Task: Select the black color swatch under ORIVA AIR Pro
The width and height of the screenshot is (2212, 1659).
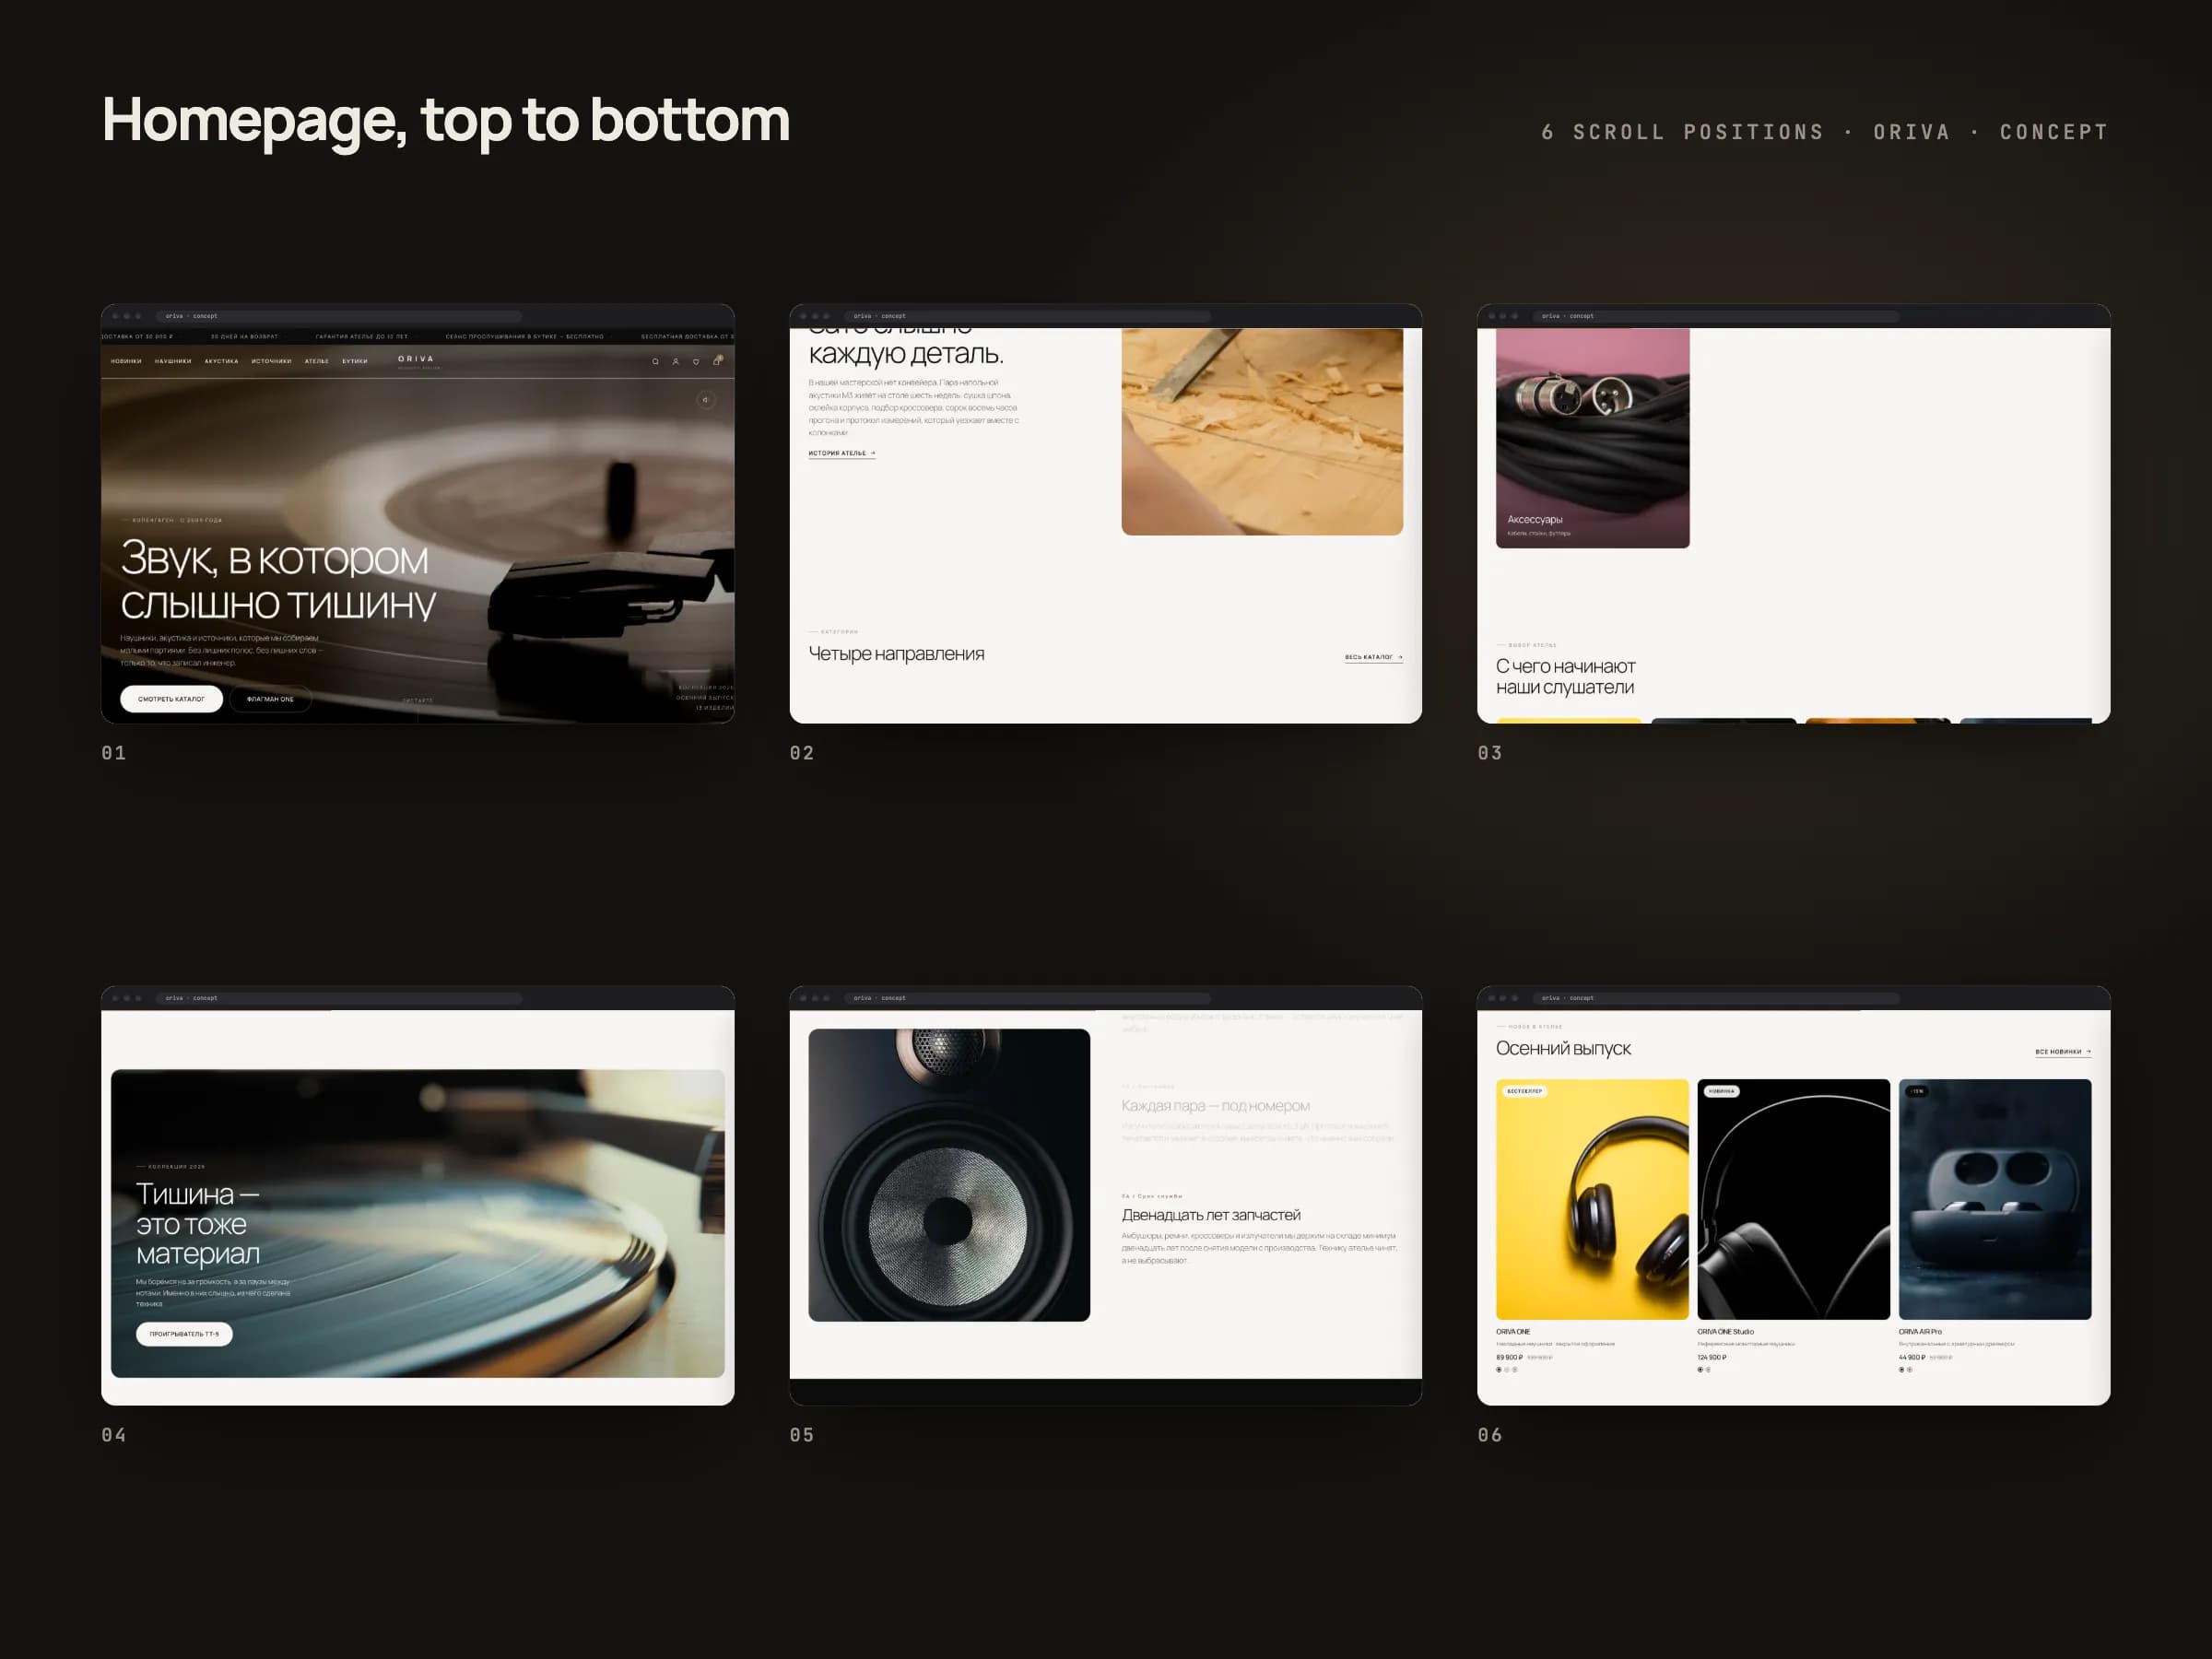Action: (x=1902, y=1370)
